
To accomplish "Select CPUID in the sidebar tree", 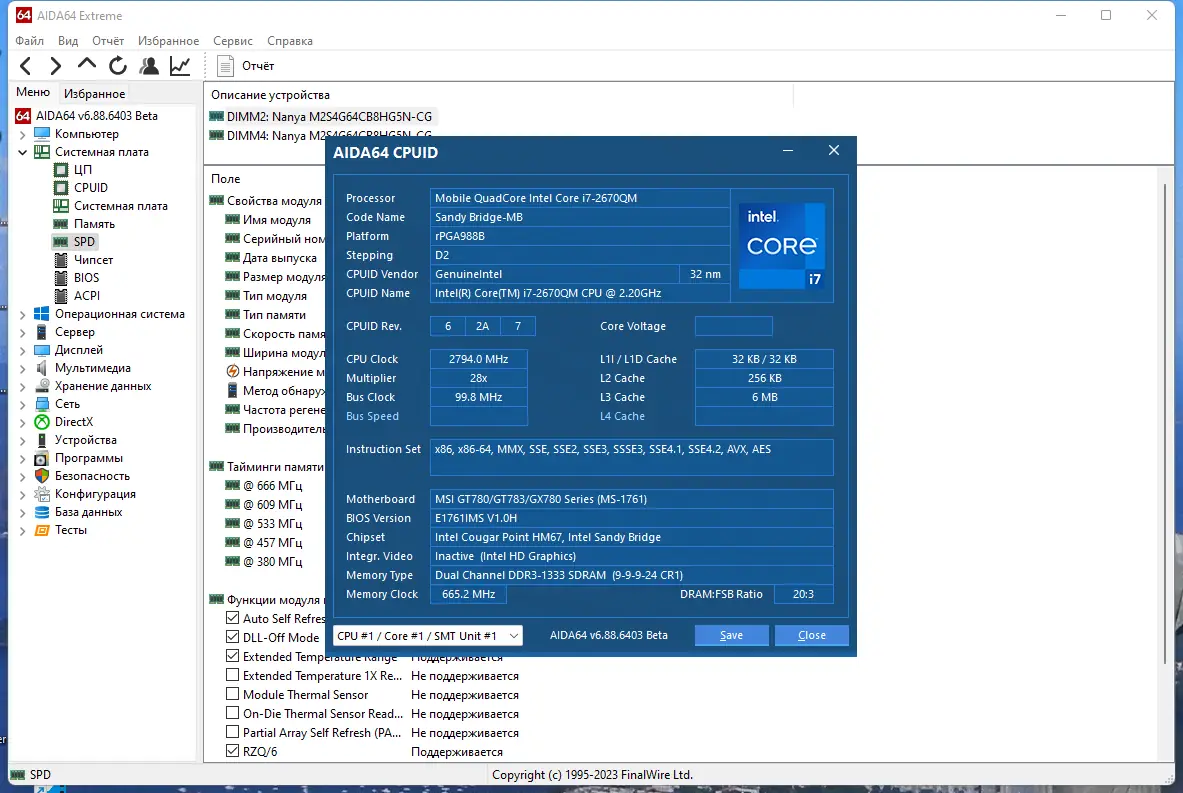I will (x=90, y=188).
